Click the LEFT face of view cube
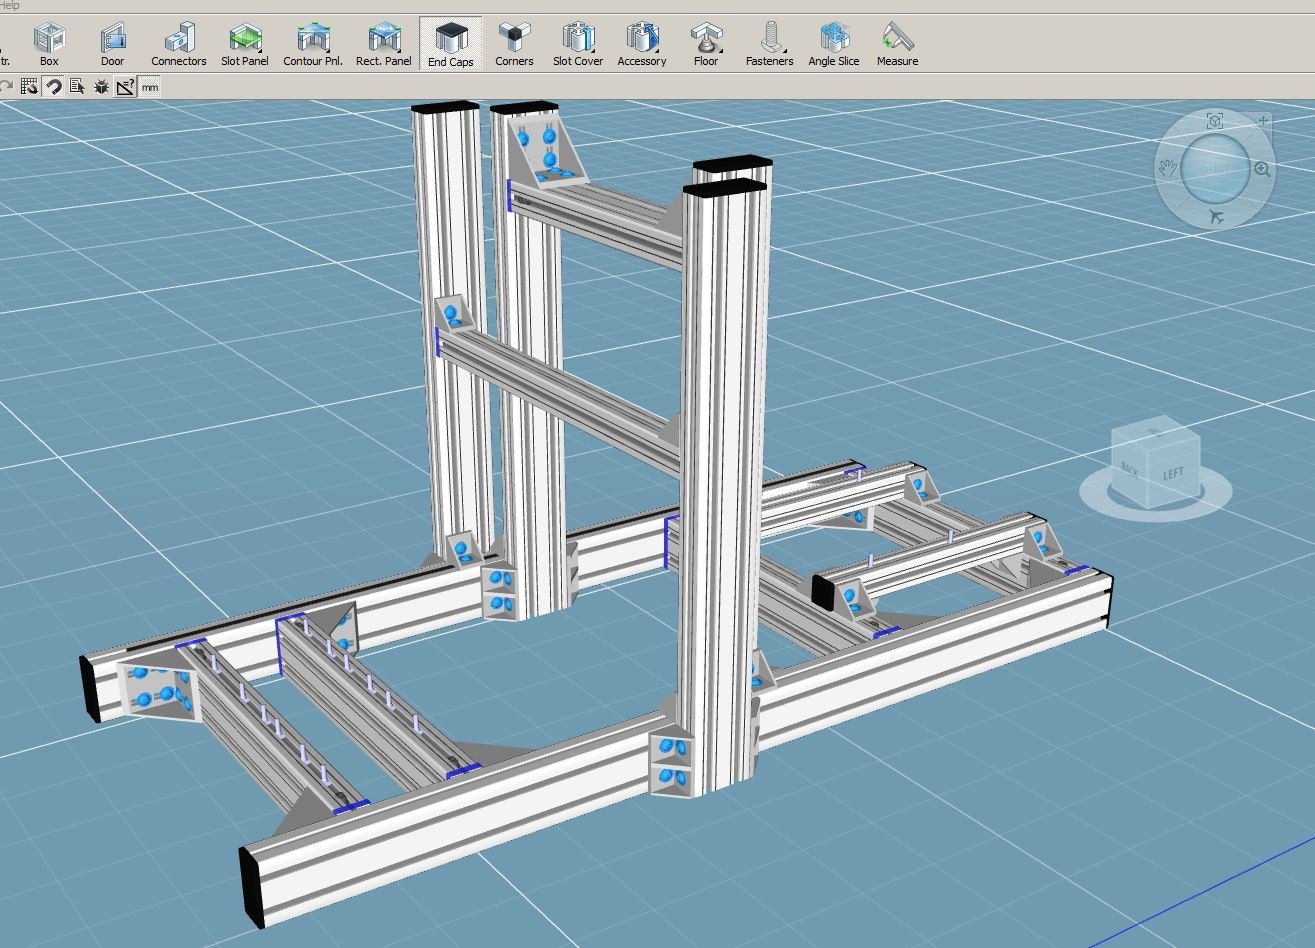 (1174, 472)
